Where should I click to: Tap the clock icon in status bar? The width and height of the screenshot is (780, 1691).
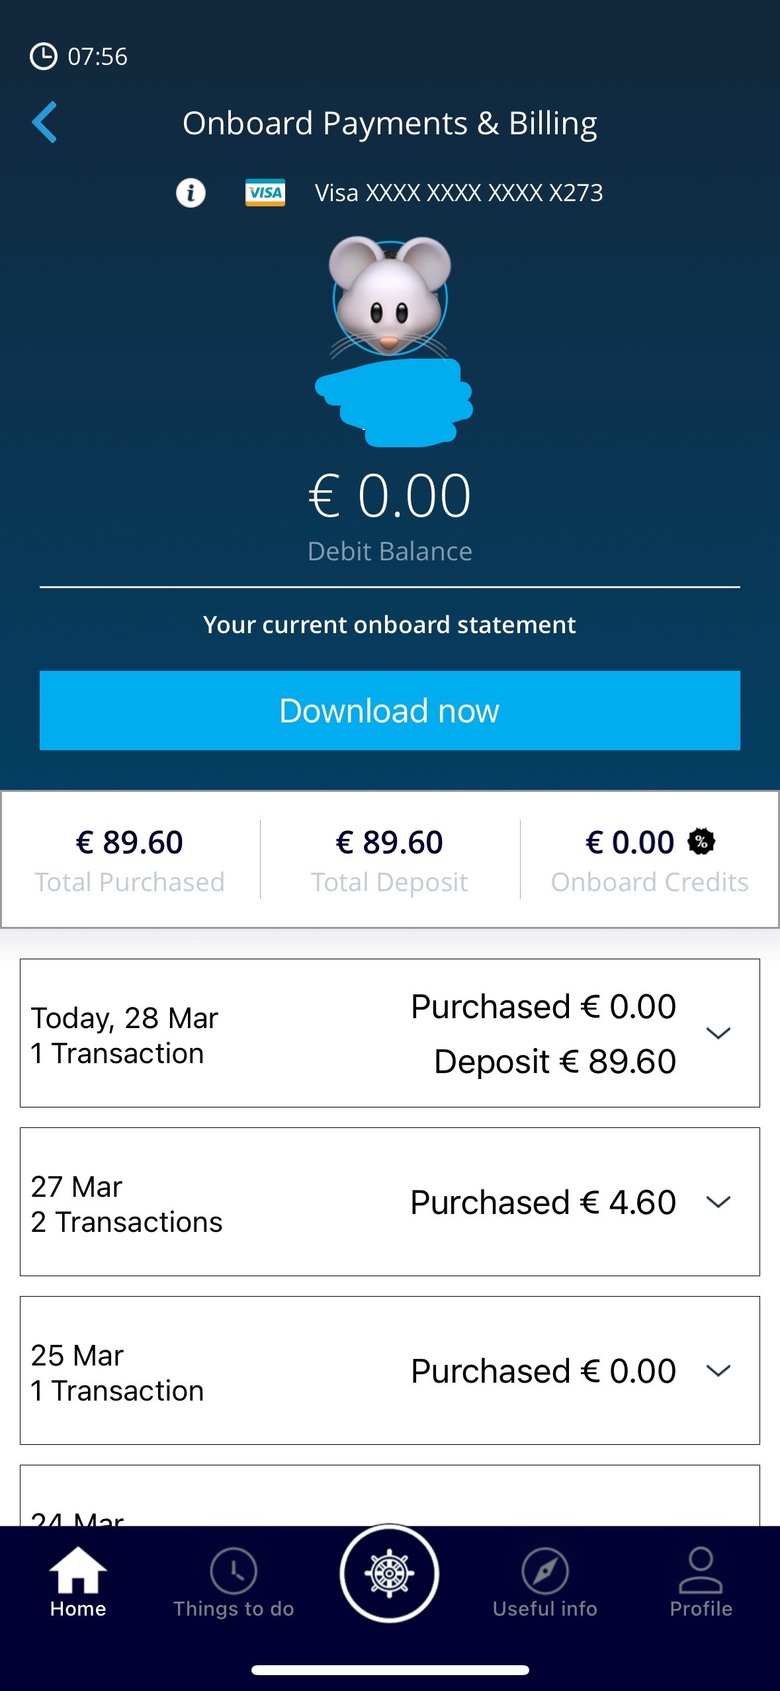tap(43, 56)
